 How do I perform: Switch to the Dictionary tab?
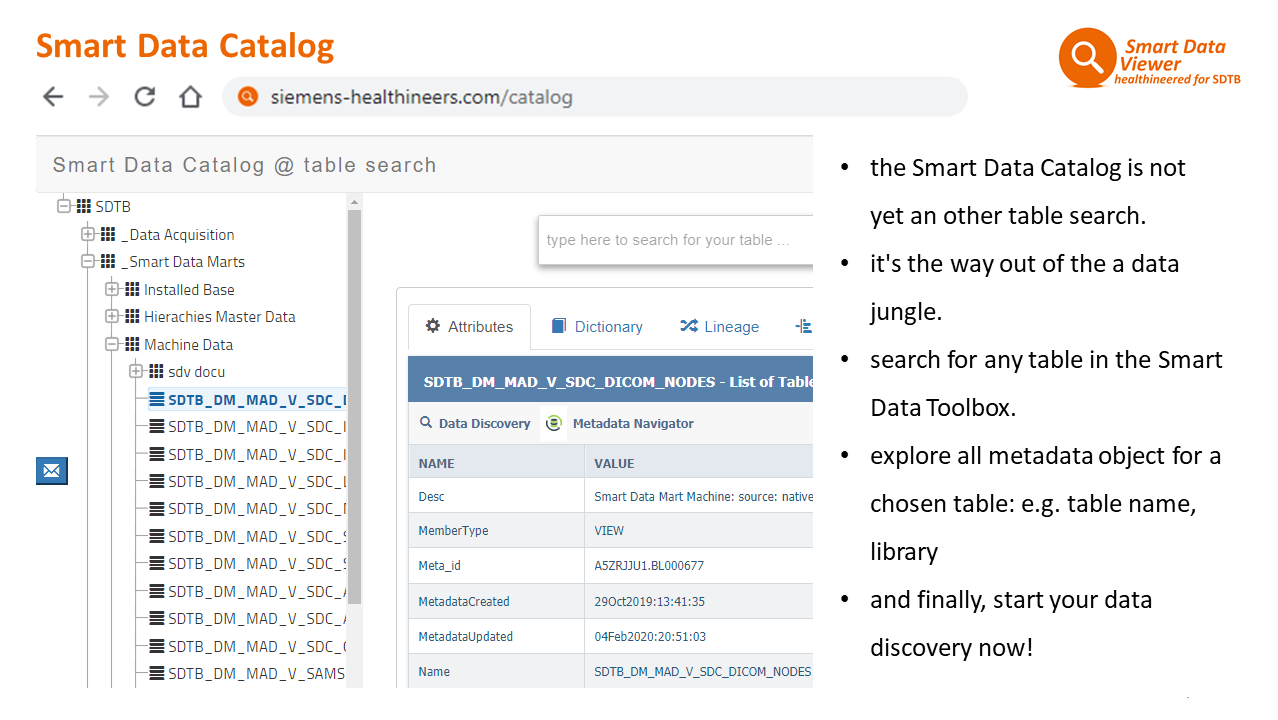click(x=597, y=327)
